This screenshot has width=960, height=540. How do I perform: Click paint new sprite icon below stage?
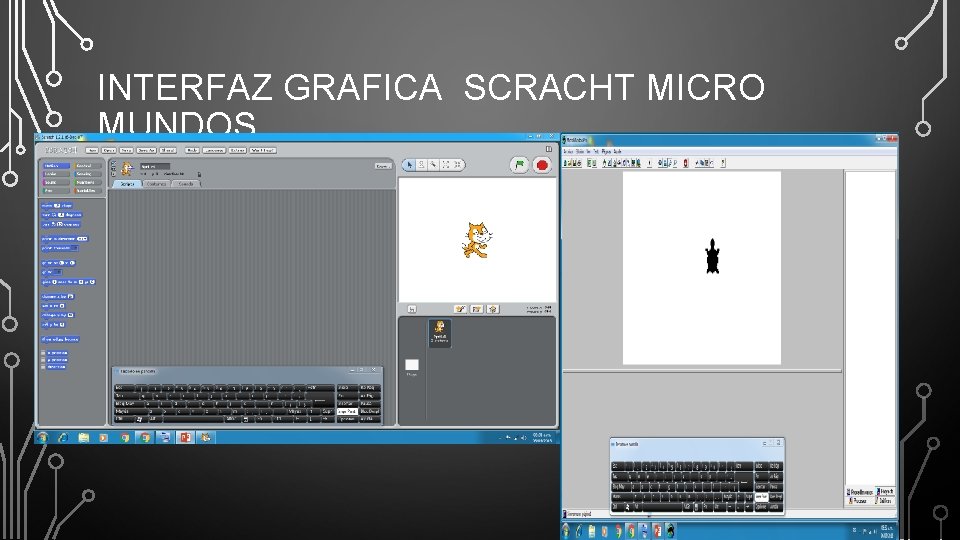click(460, 309)
